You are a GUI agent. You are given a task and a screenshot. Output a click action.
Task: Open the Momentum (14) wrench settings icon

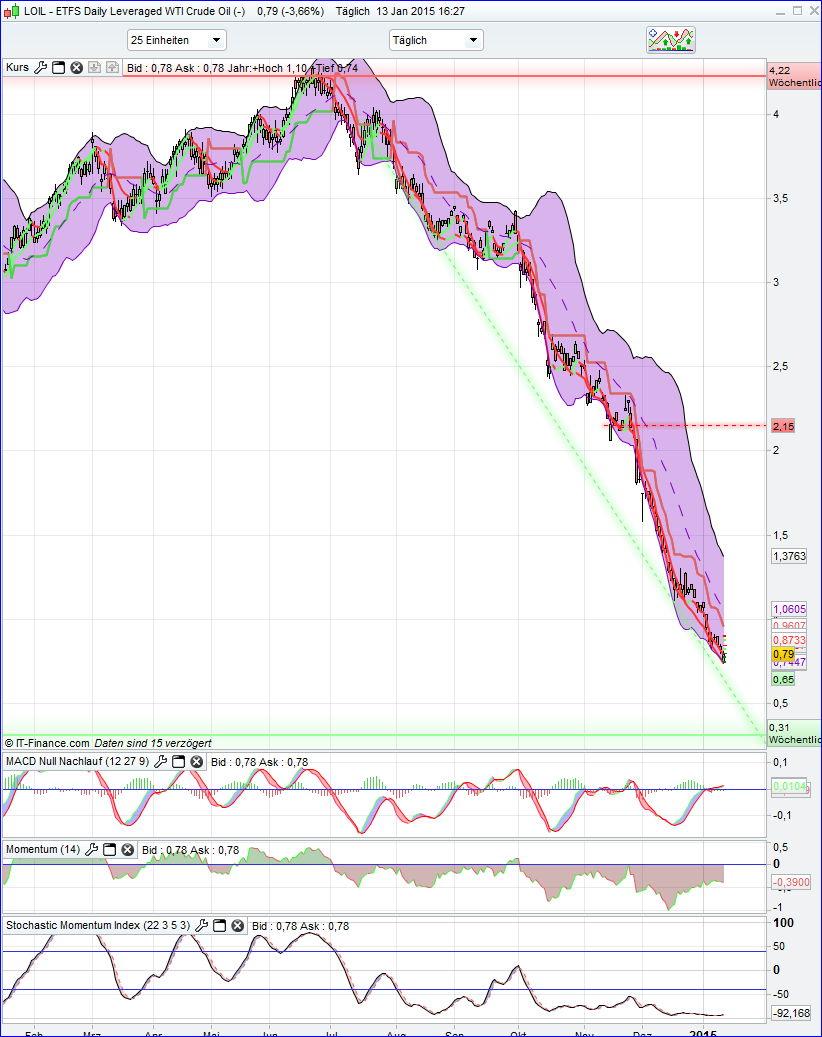(92, 849)
